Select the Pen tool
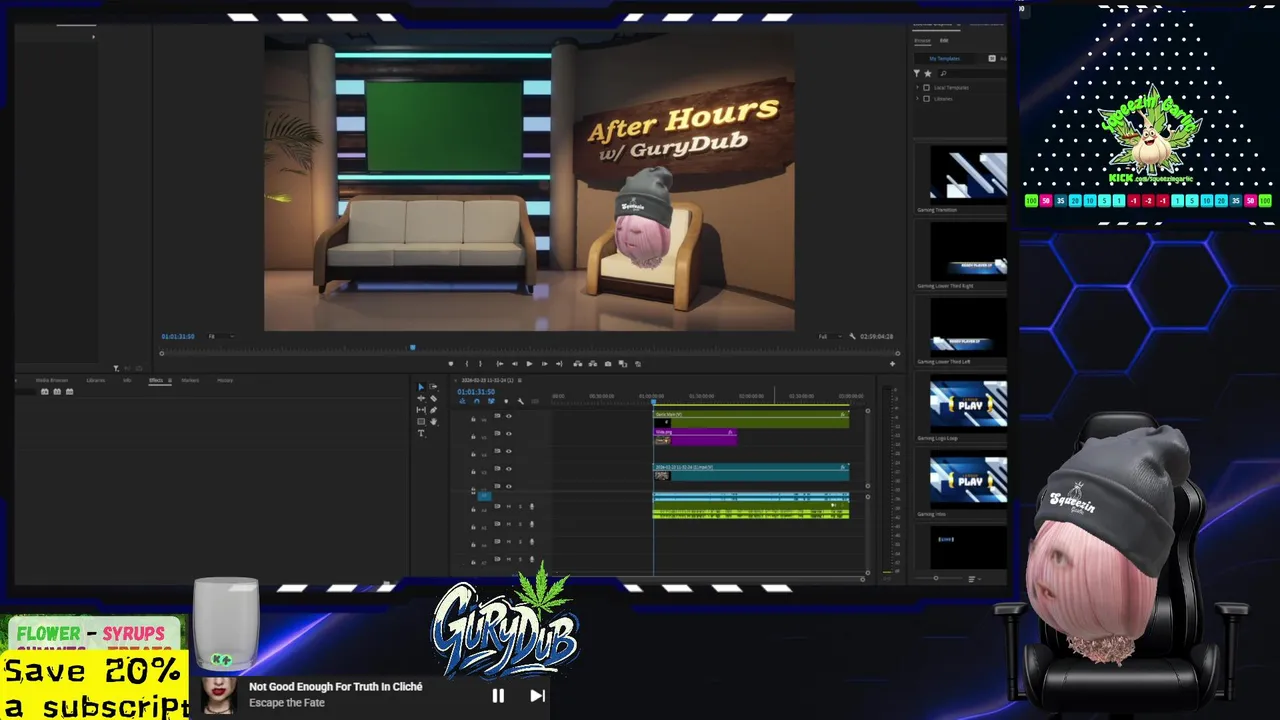This screenshot has width=1280, height=720. tap(433, 410)
